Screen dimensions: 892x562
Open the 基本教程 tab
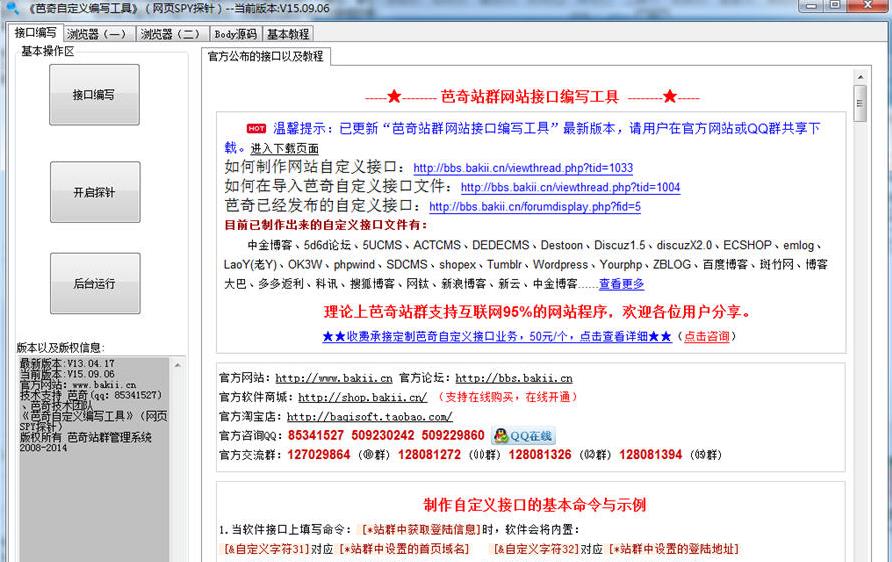point(288,34)
